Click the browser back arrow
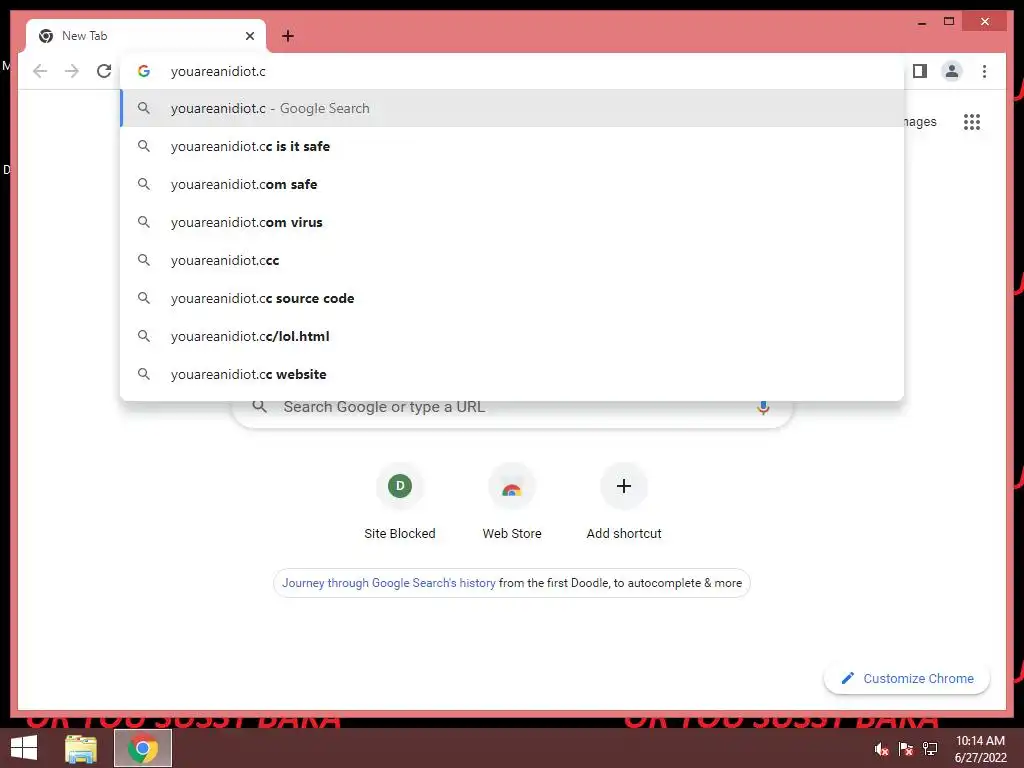The image size is (1024, 768). [x=40, y=71]
